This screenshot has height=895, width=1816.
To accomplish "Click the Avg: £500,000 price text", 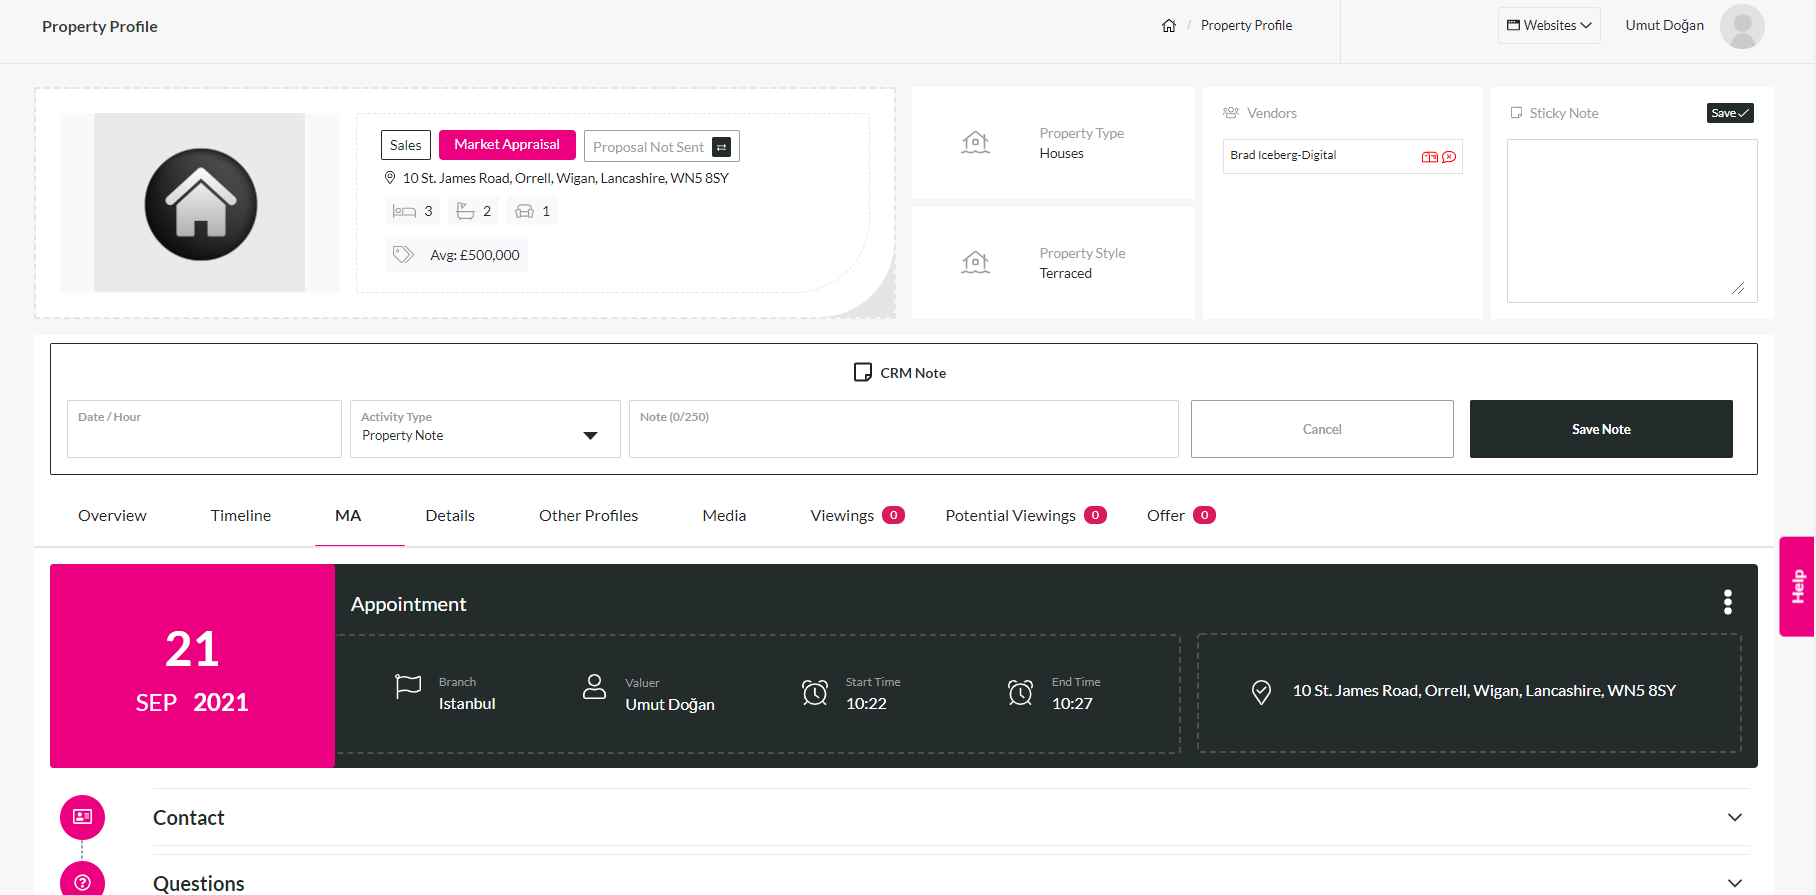I will [475, 255].
